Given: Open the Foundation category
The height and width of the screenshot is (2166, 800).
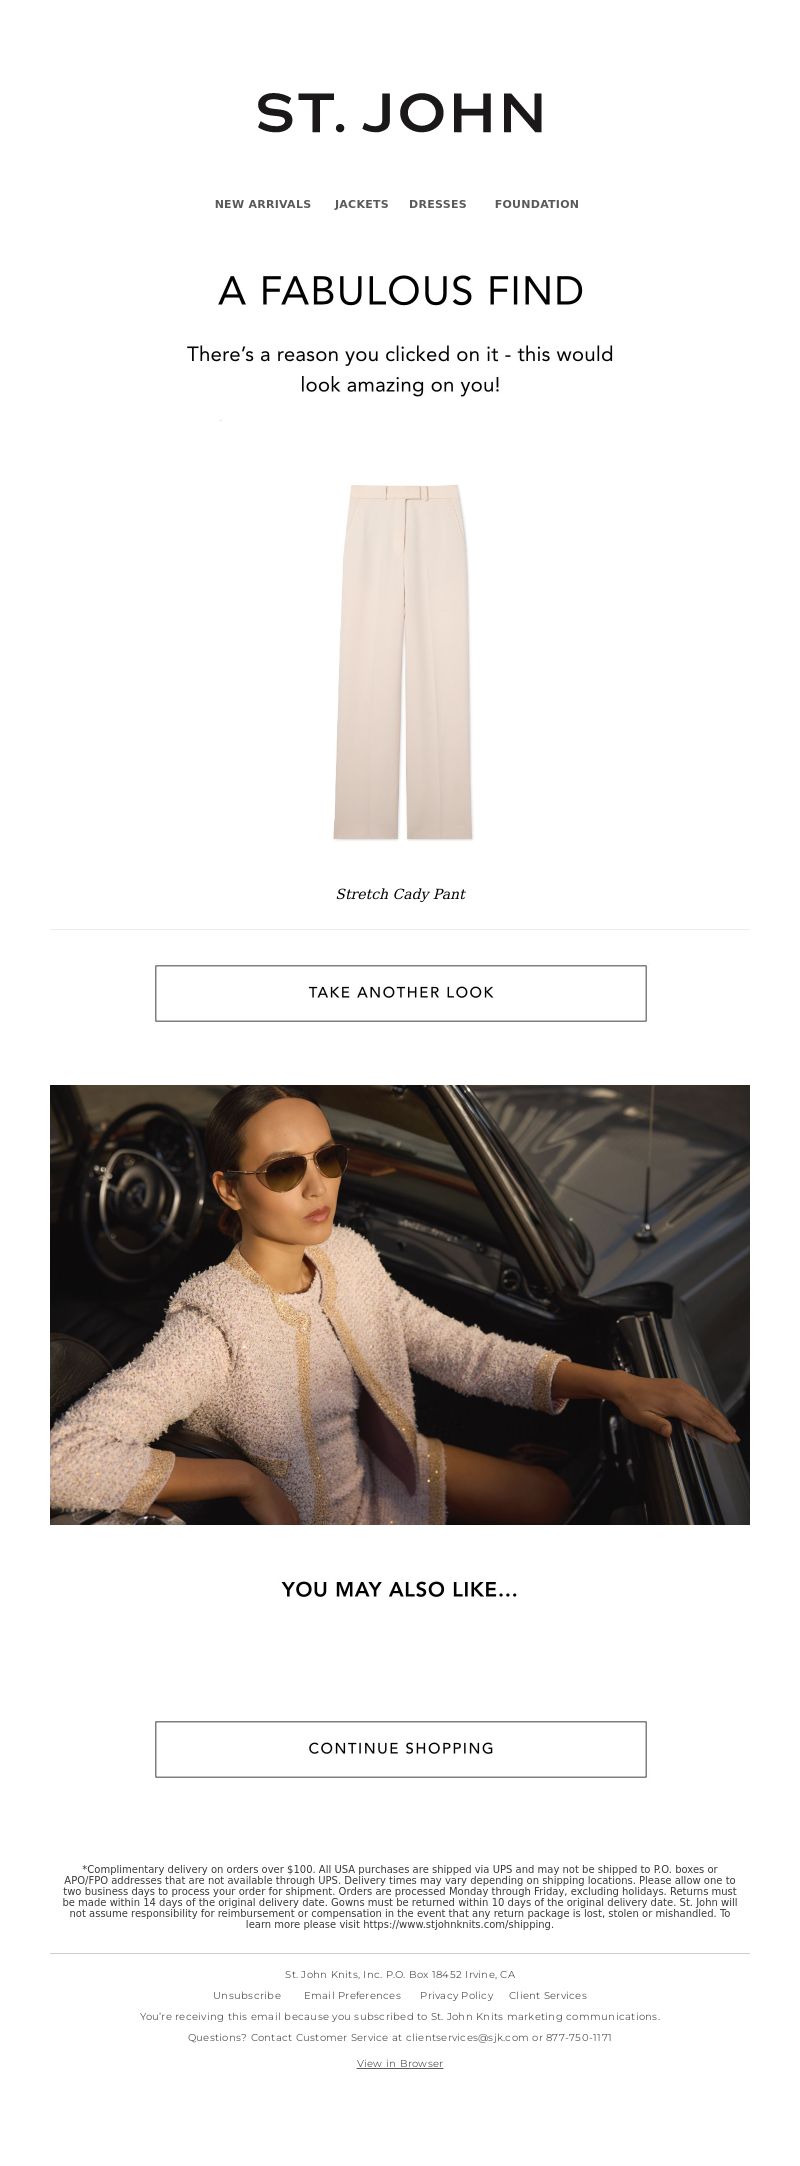Looking at the screenshot, I should coord(537,204).
